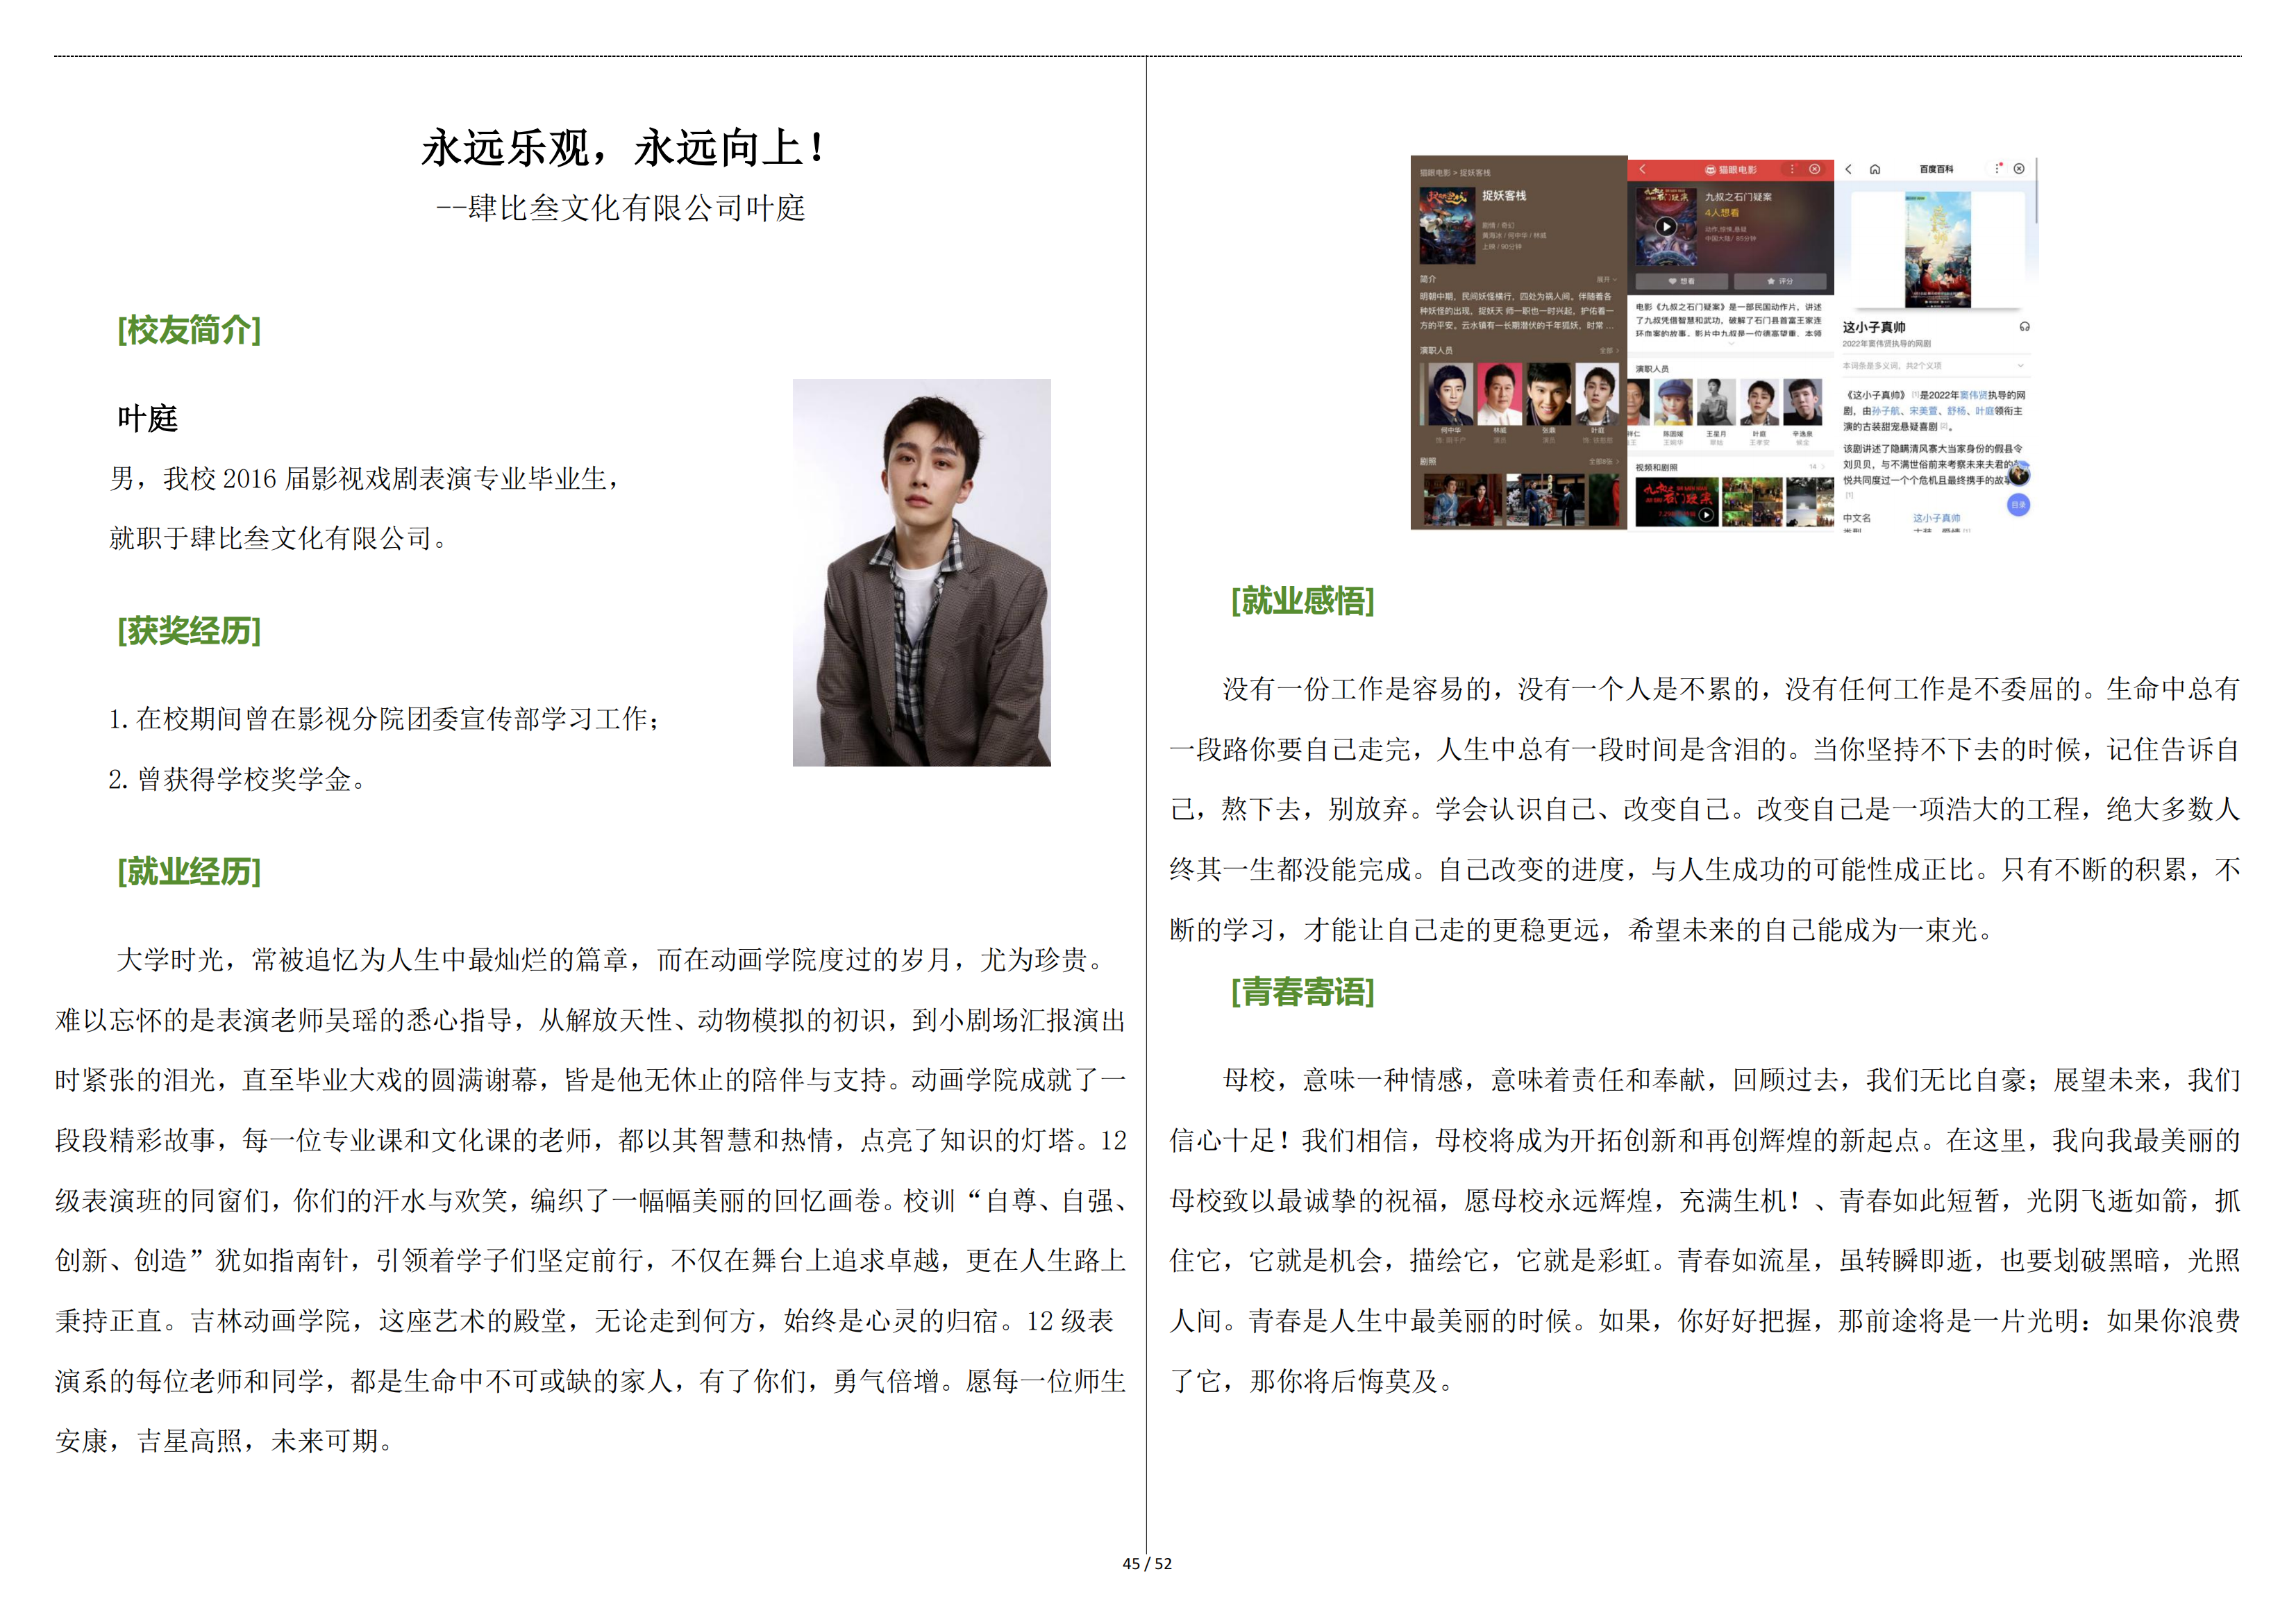Play trailer on 九叔之石门疑案 poster

tap(1666, 227)
